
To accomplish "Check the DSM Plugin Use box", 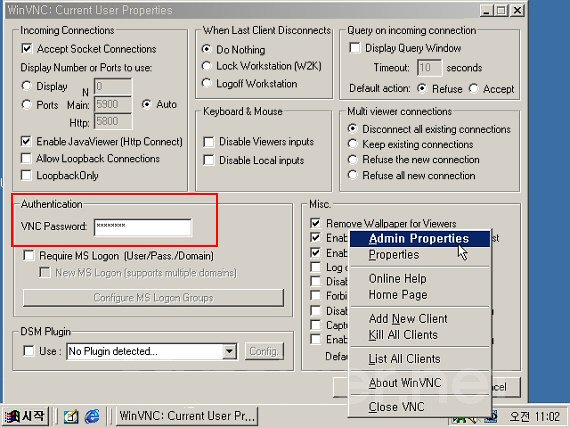I will click(29, 351).
